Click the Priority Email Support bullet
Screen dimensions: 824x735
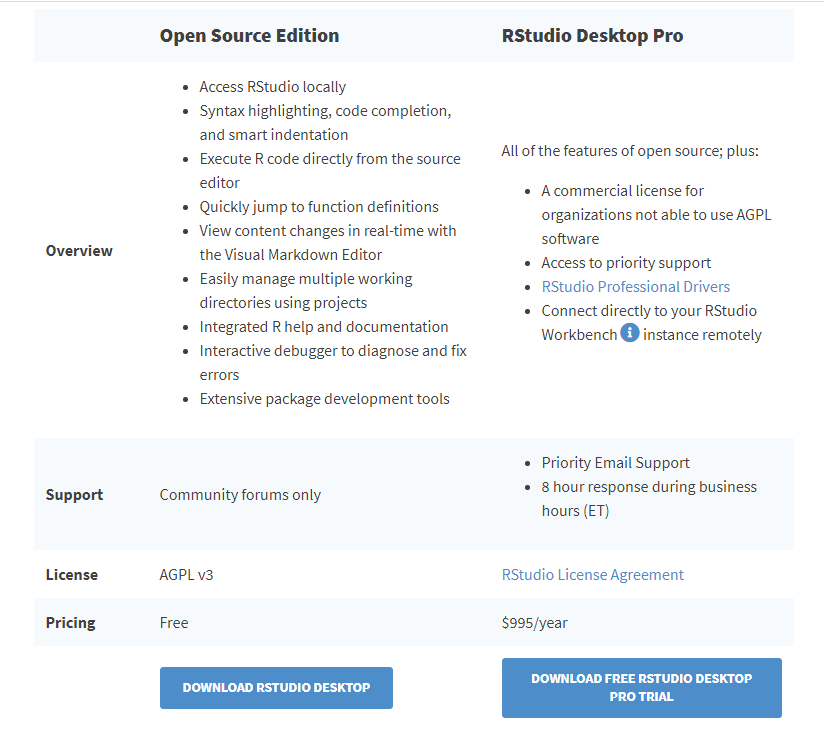point(615,463)
